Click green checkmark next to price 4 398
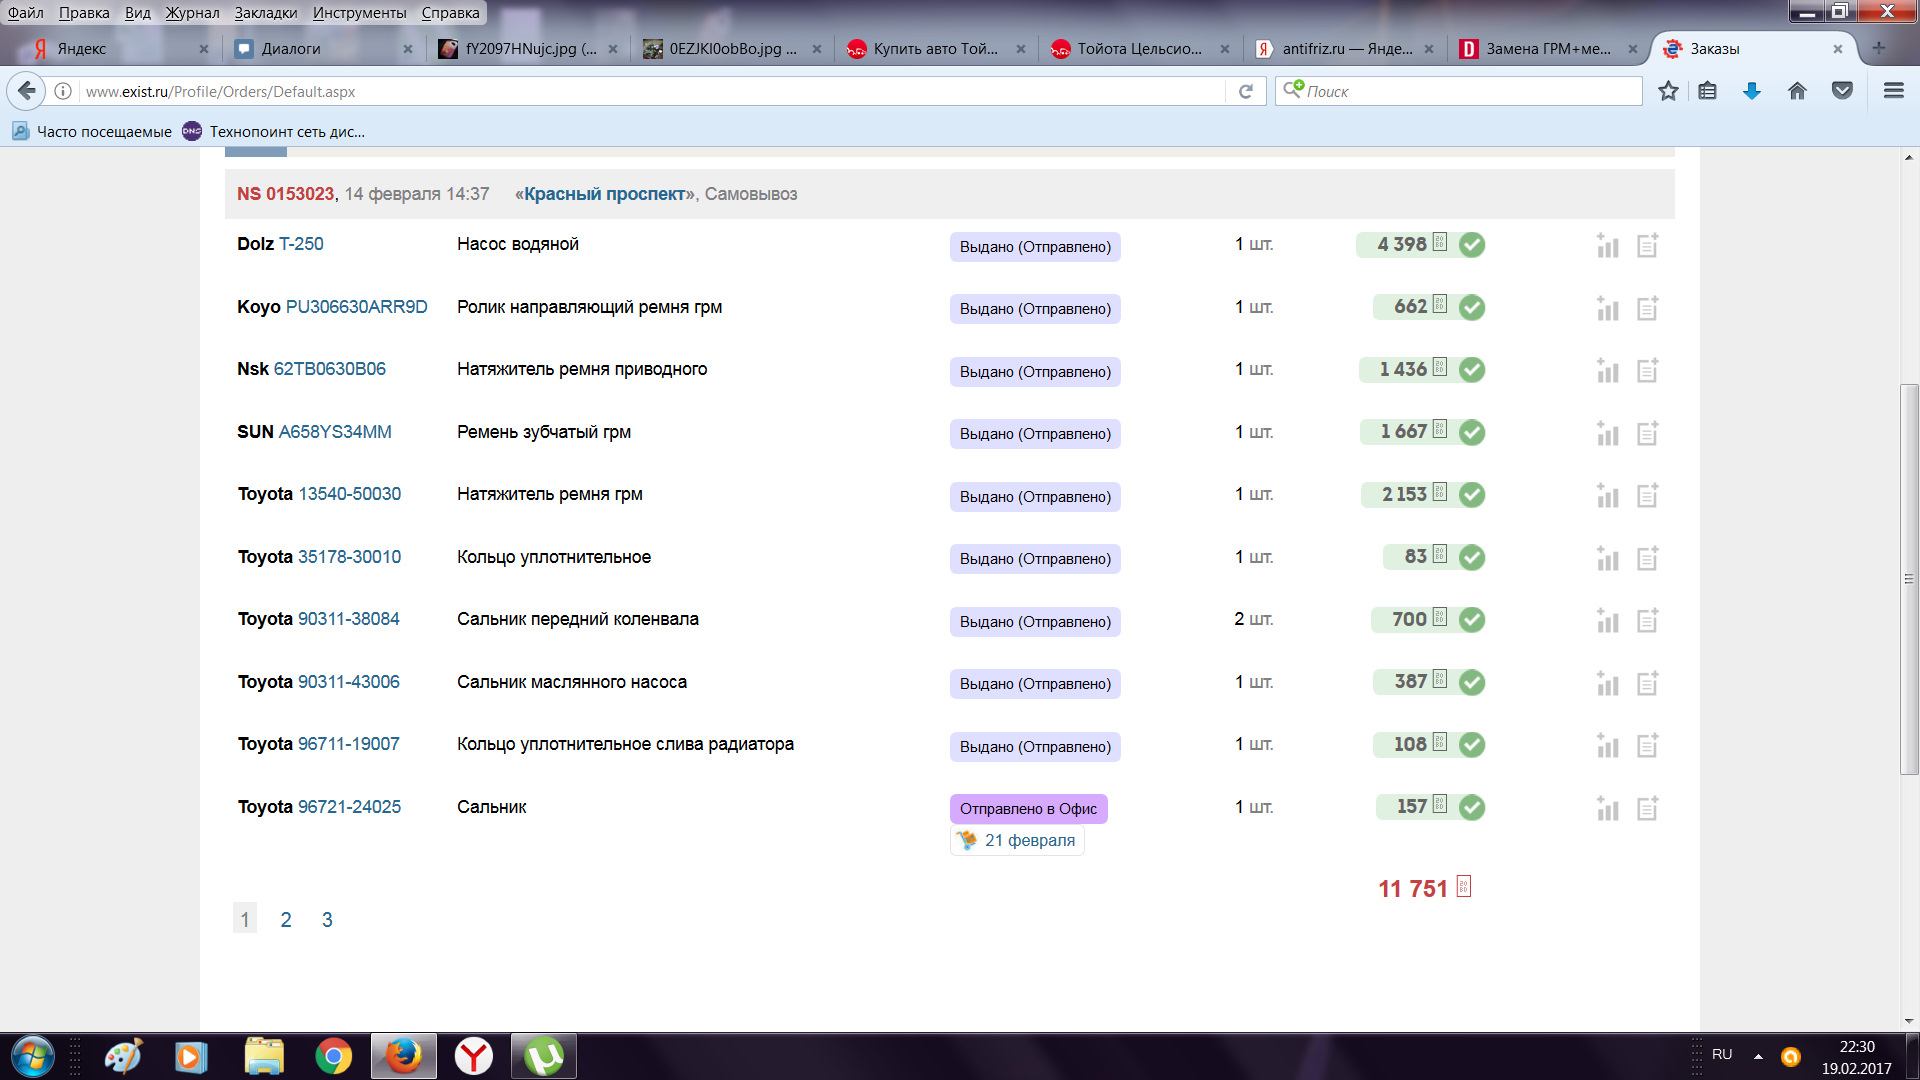The width and height of the screenshot is (1920, 1080). 1471,245
